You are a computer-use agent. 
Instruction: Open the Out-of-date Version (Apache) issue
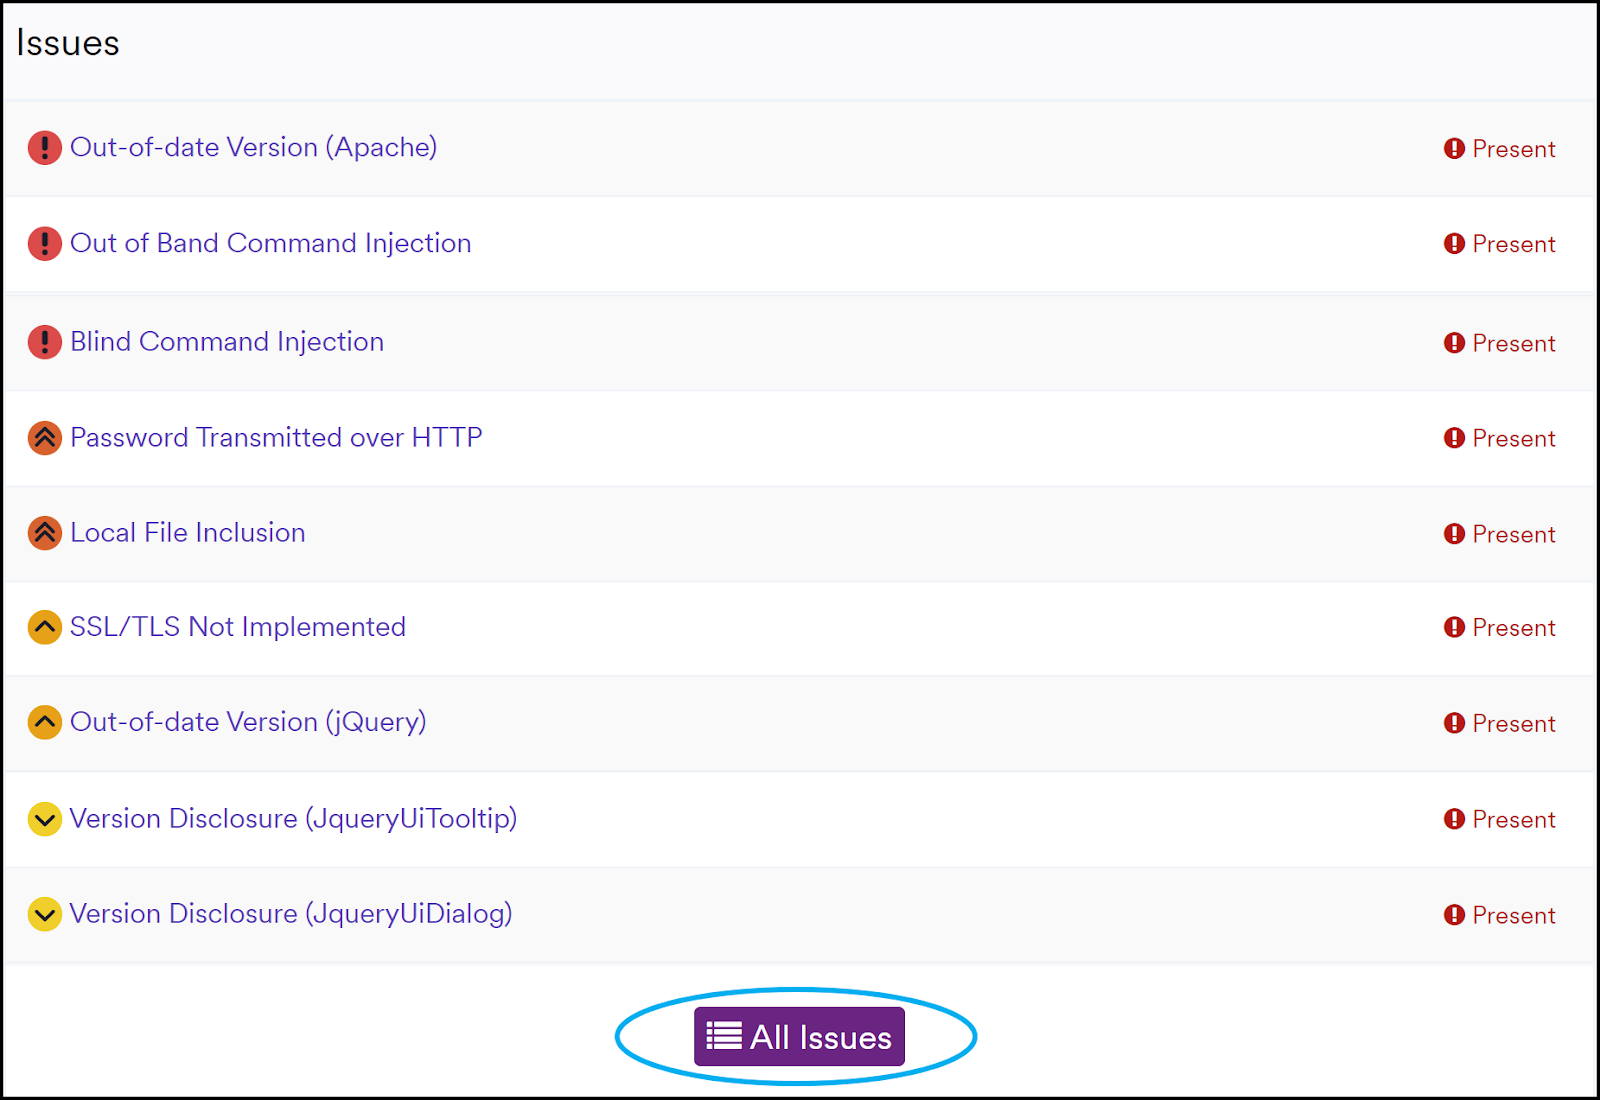pos(253,148)
